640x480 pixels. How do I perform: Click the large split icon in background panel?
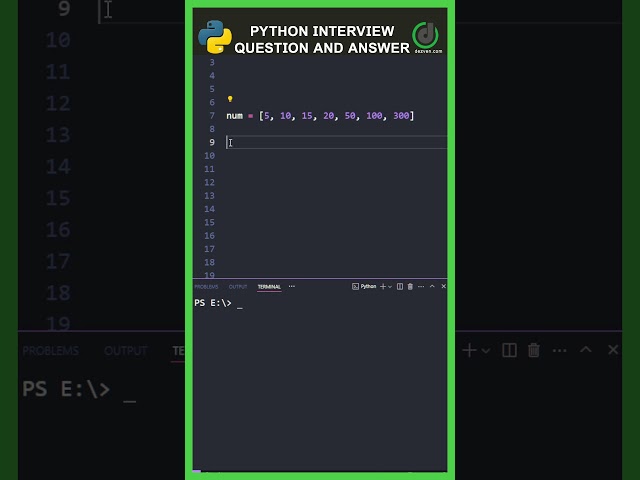point(509,350)
